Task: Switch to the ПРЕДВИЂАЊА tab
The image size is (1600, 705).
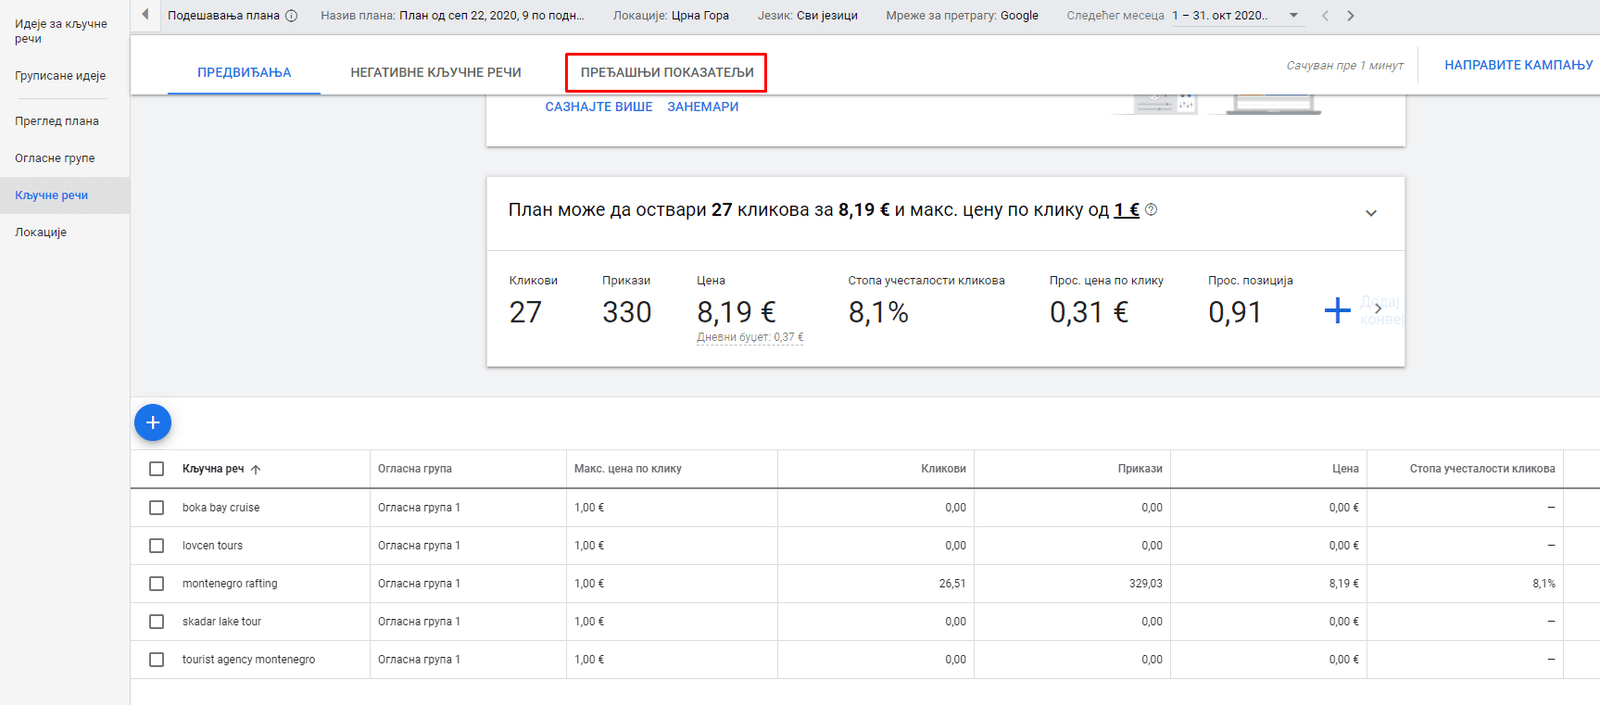Action: (244, 72)
